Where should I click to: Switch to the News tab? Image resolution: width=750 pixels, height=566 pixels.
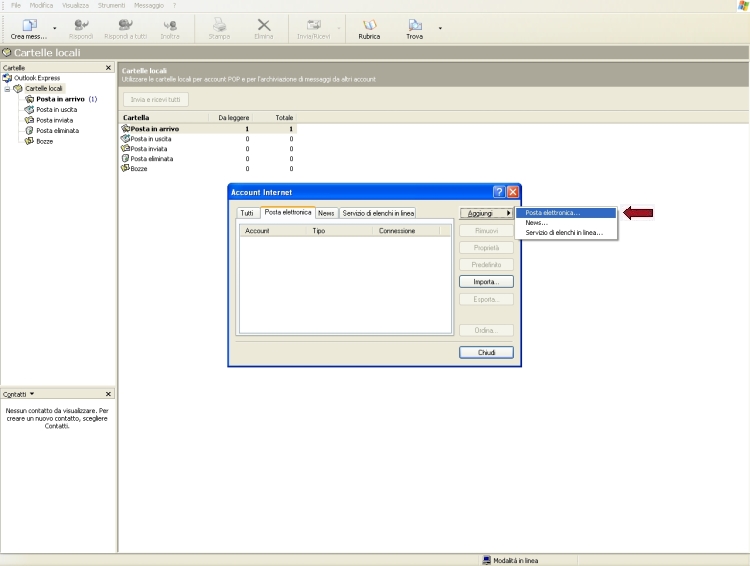pos(326,213)
